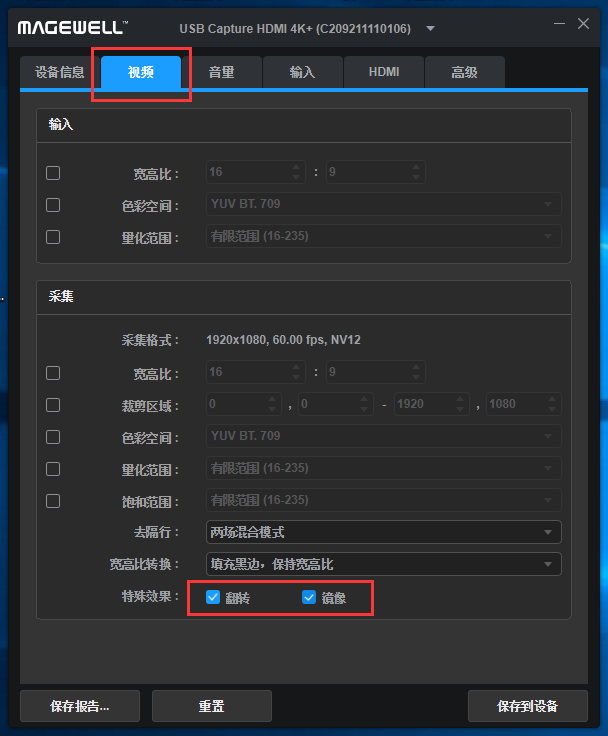Decrease input aspect height spinner
Viewport: 608px width, 736px height.
coord(416,177)
